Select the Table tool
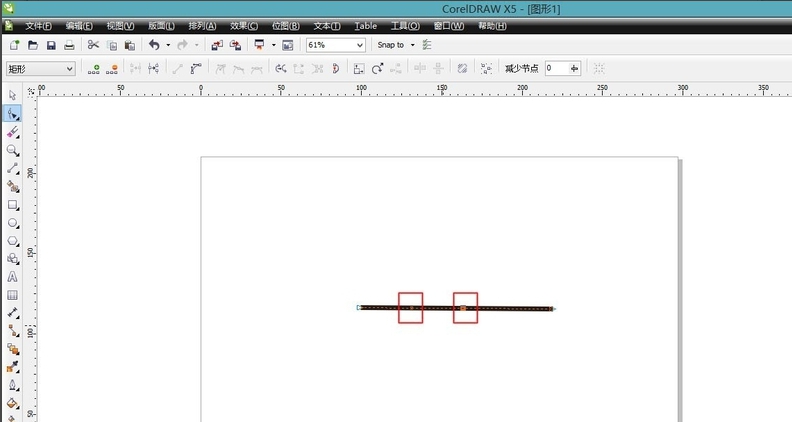The height and width of the screenshot is (422, 792). (x=13, y=295)
